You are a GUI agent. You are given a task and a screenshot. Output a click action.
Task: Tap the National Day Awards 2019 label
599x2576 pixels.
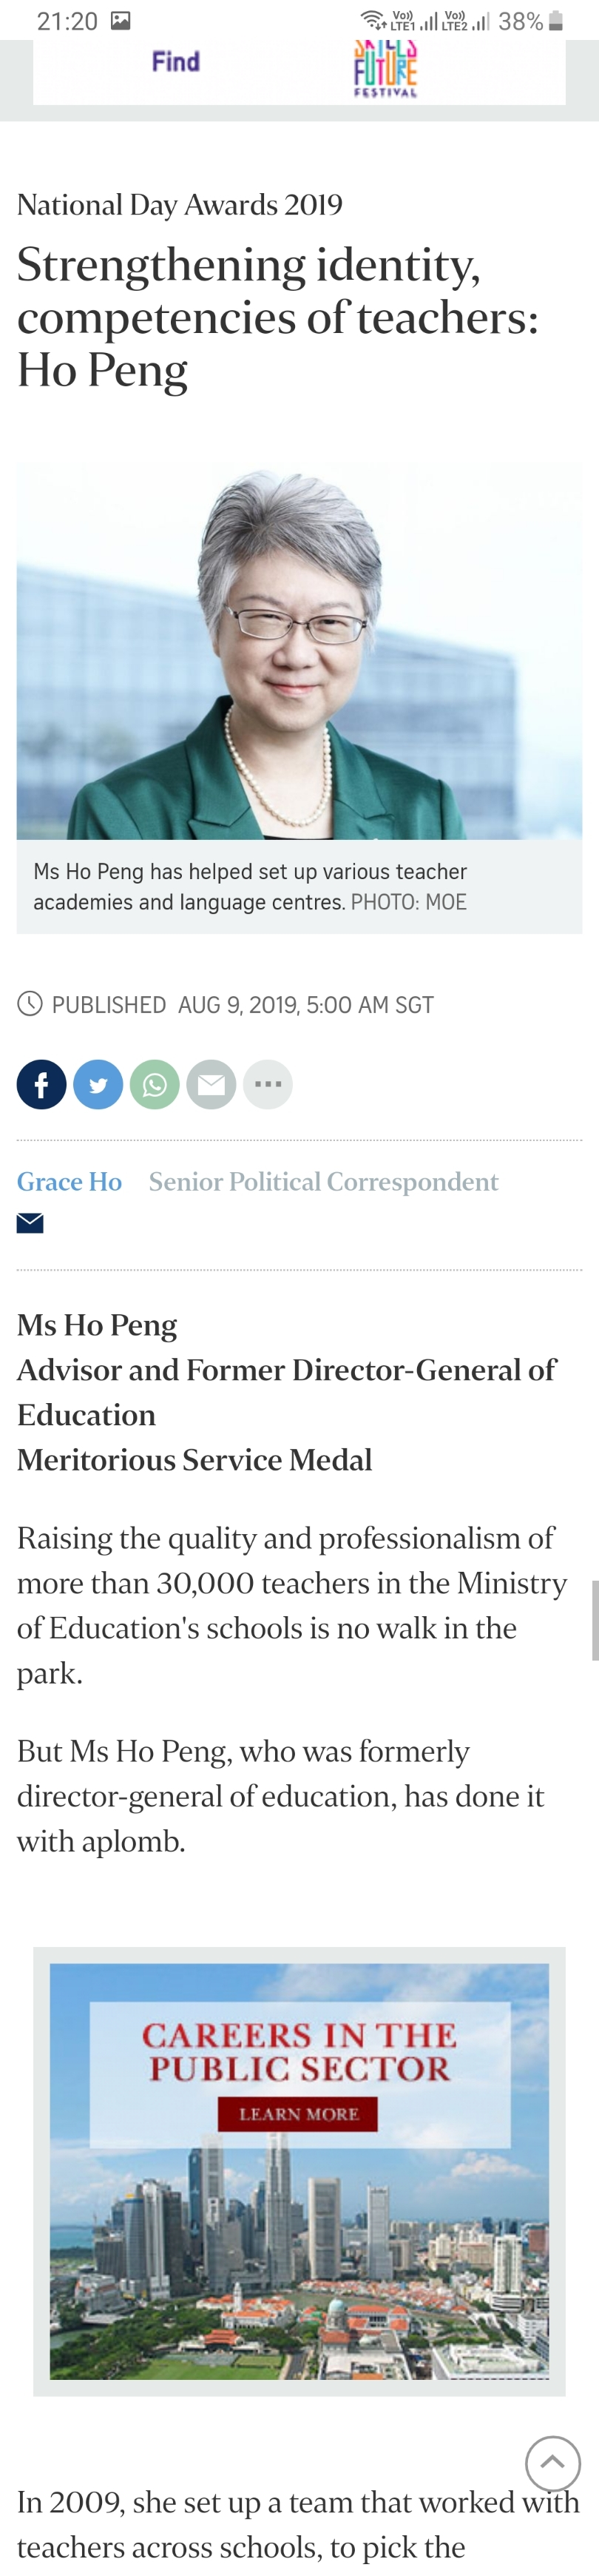pyautogui.click(x=180, y=205)
